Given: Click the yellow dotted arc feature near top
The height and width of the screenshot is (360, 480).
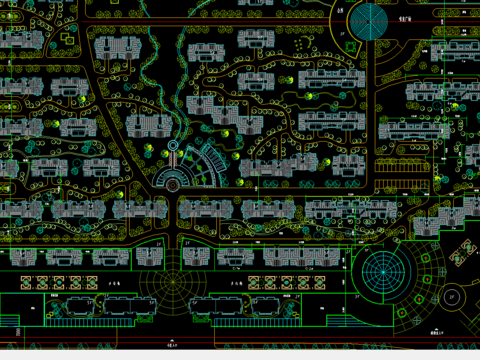Looking at the screenshot, I should coord(304,43).
